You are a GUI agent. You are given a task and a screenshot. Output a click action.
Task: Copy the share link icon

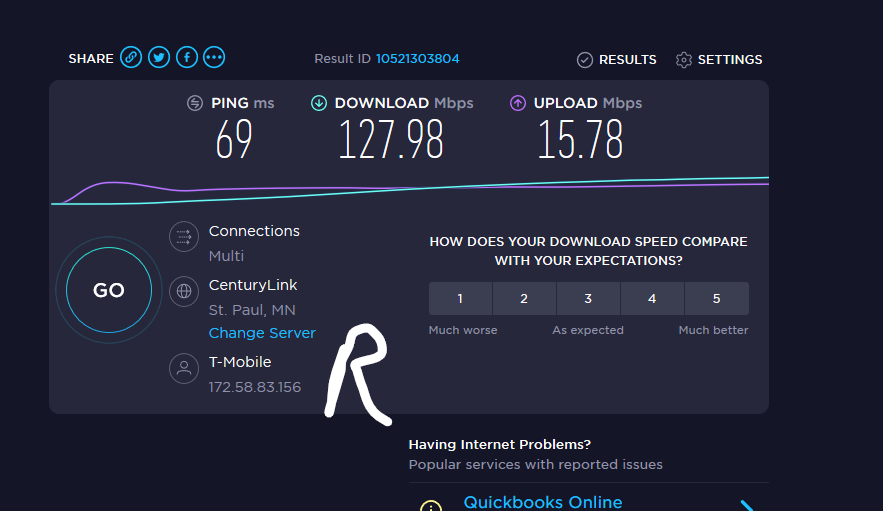(x=131, y=57)
